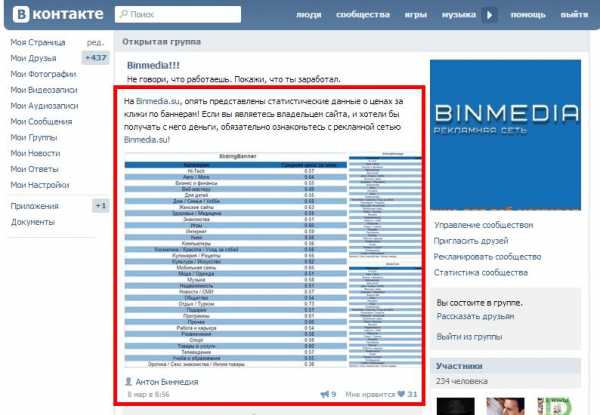The image size is (600, 415).
Task: Open музыка in the top menu
Action: point(459,15)
